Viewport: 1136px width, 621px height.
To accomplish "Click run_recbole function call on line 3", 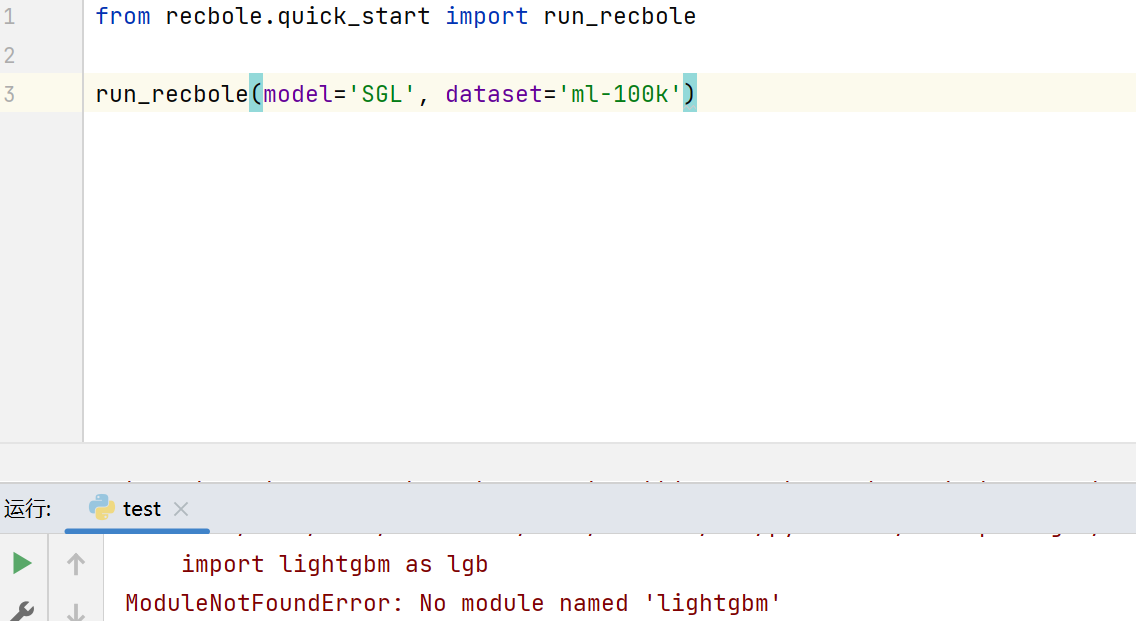I will coord(172,94).
